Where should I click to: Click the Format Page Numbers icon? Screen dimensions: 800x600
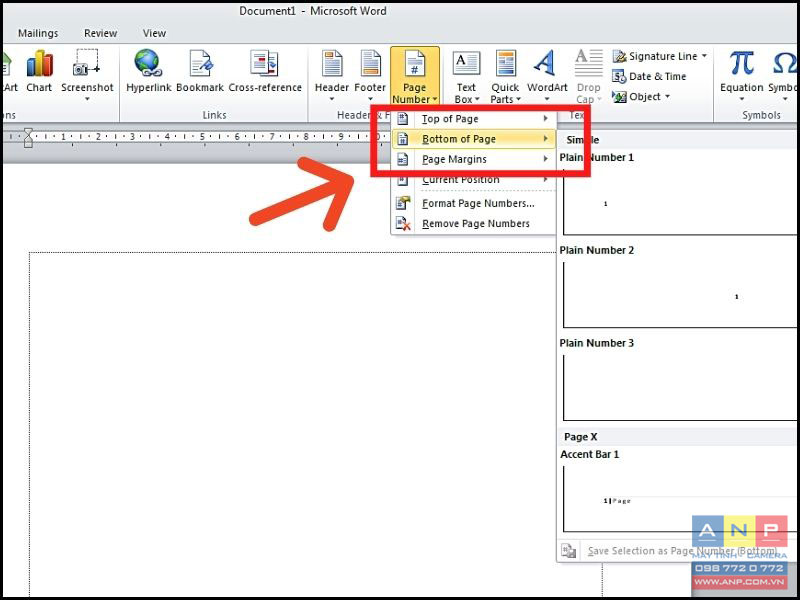coord(403,203)
